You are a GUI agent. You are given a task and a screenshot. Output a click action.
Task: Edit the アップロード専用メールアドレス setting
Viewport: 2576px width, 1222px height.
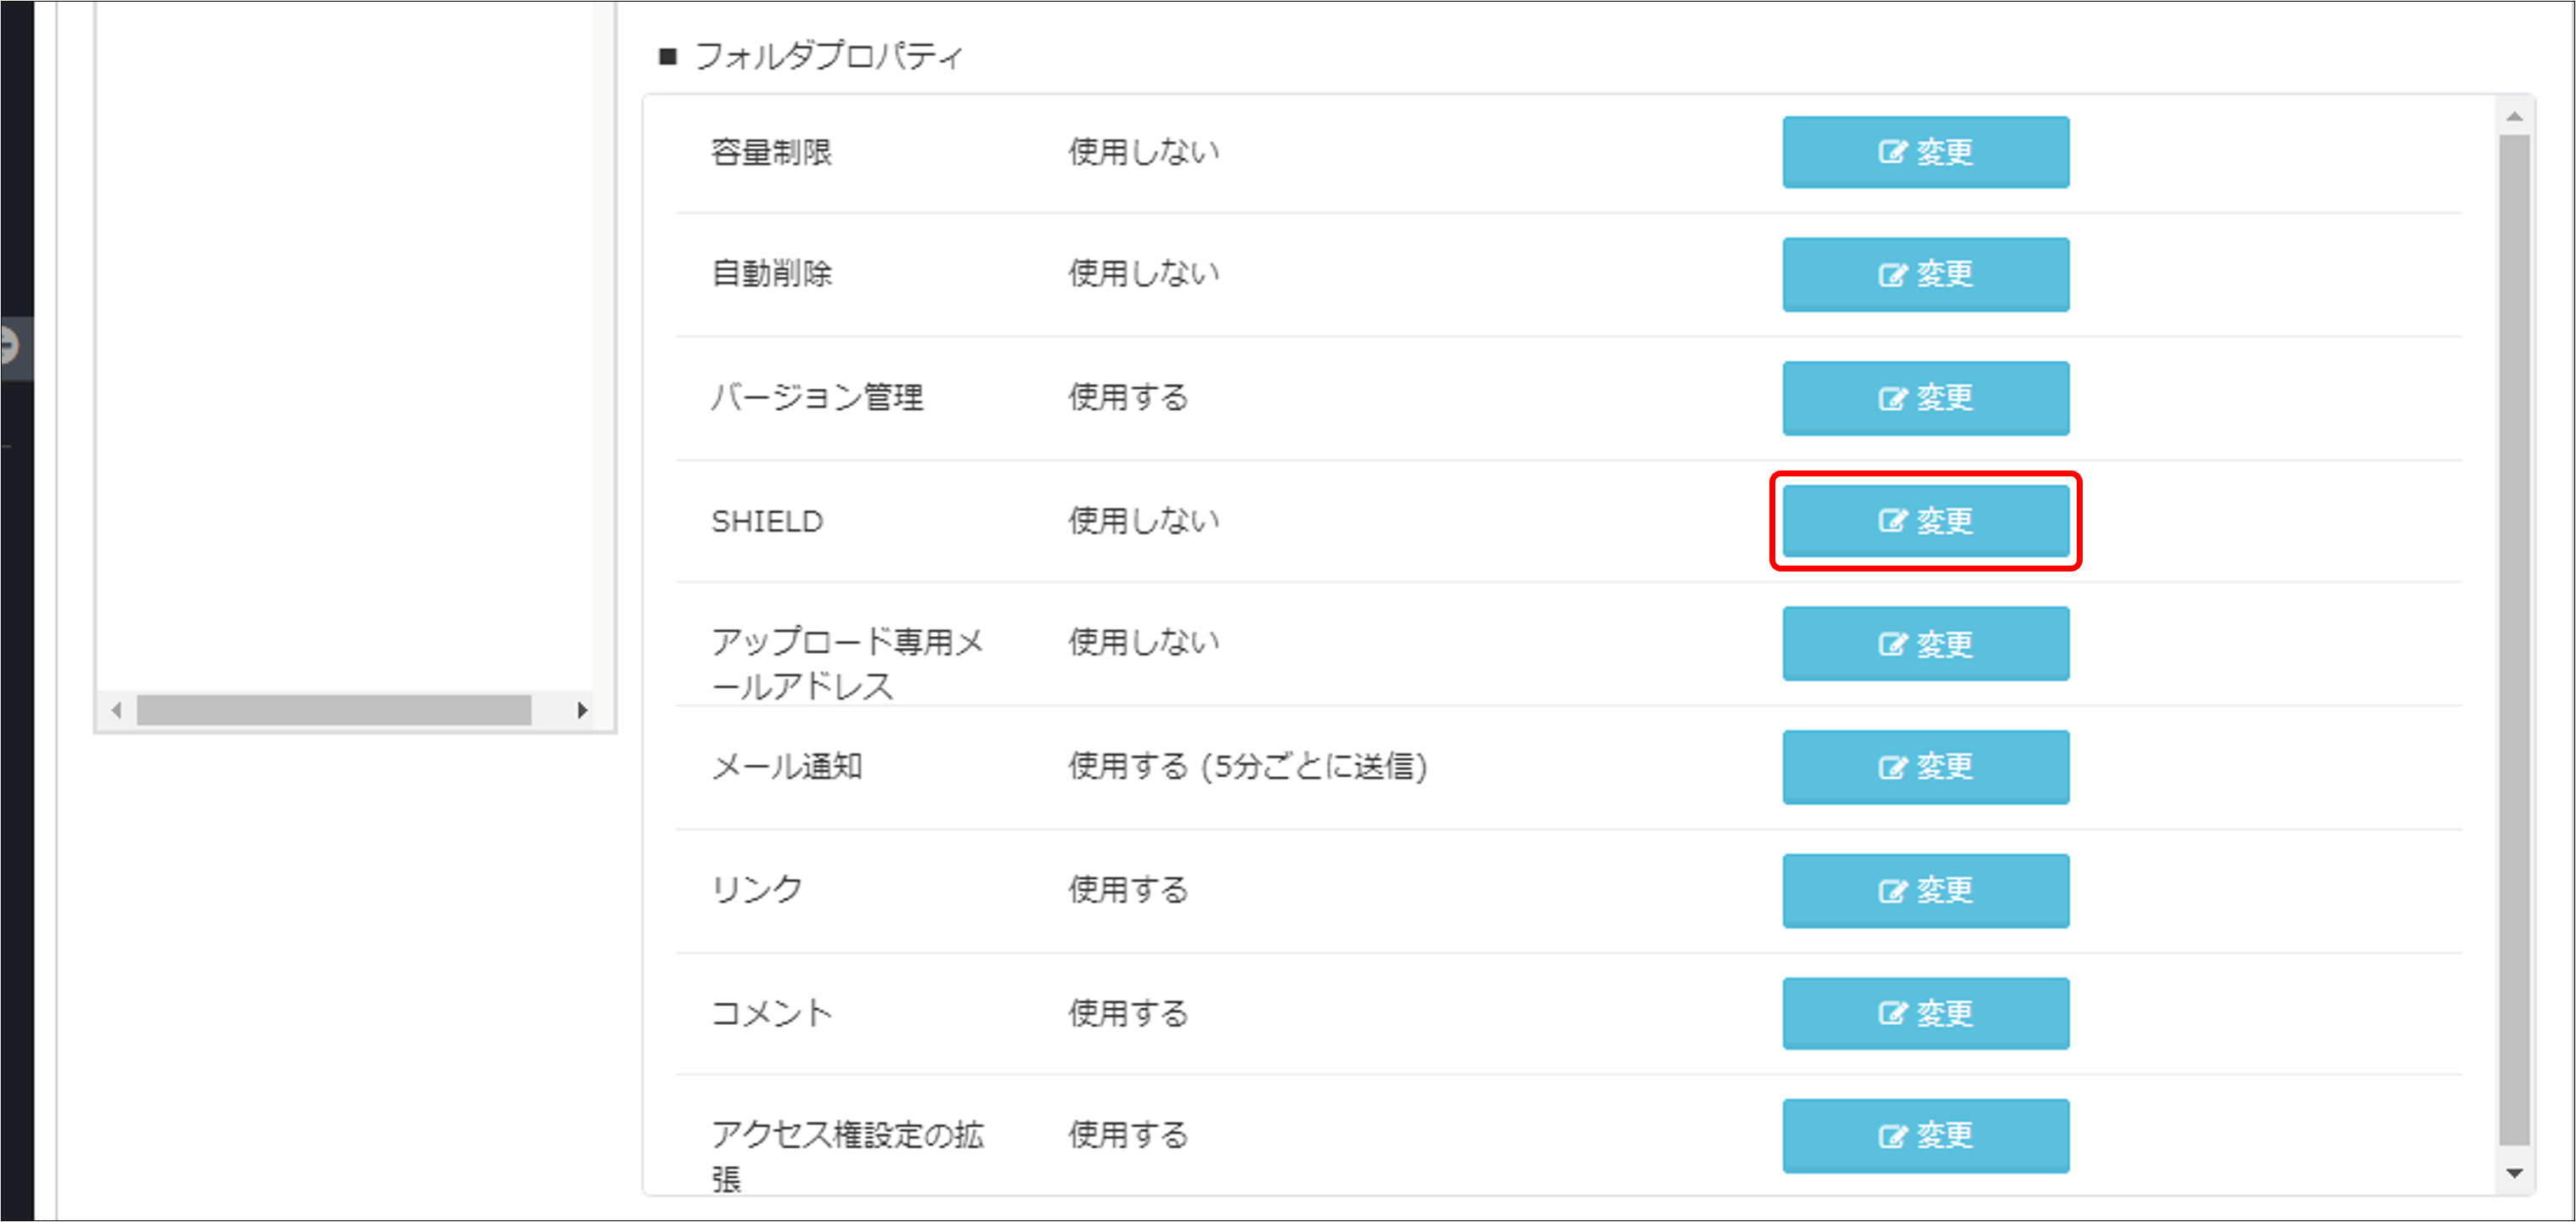click(1925, 644)
